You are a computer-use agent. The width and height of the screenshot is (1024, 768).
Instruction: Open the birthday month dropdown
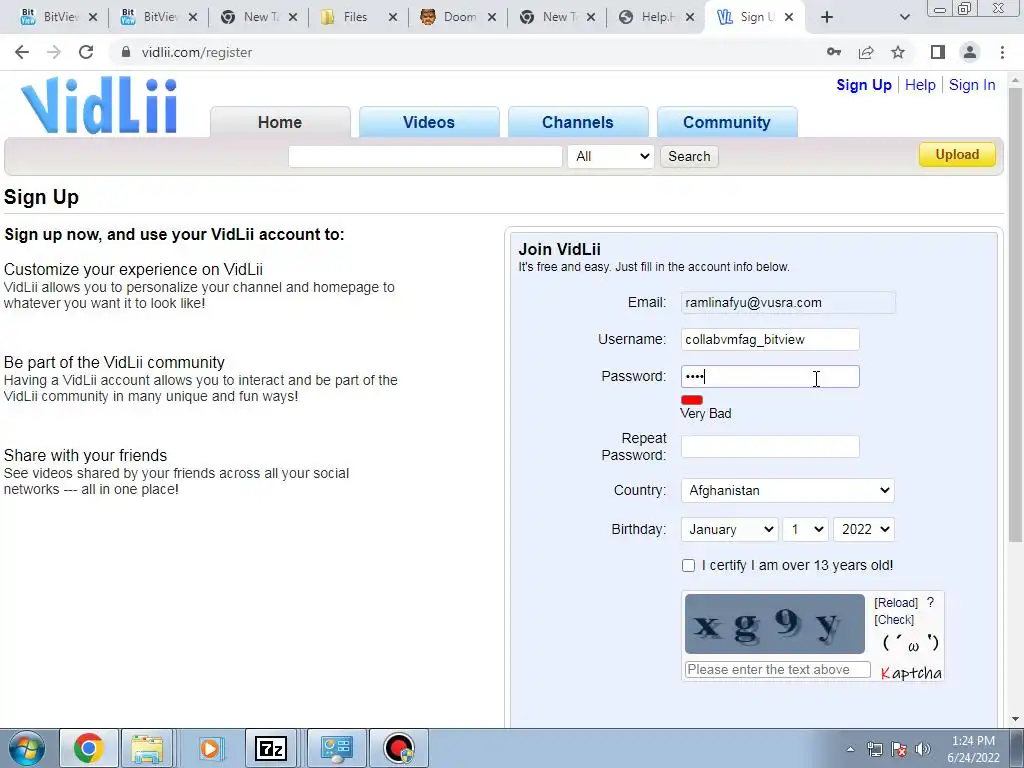[730, 529]
